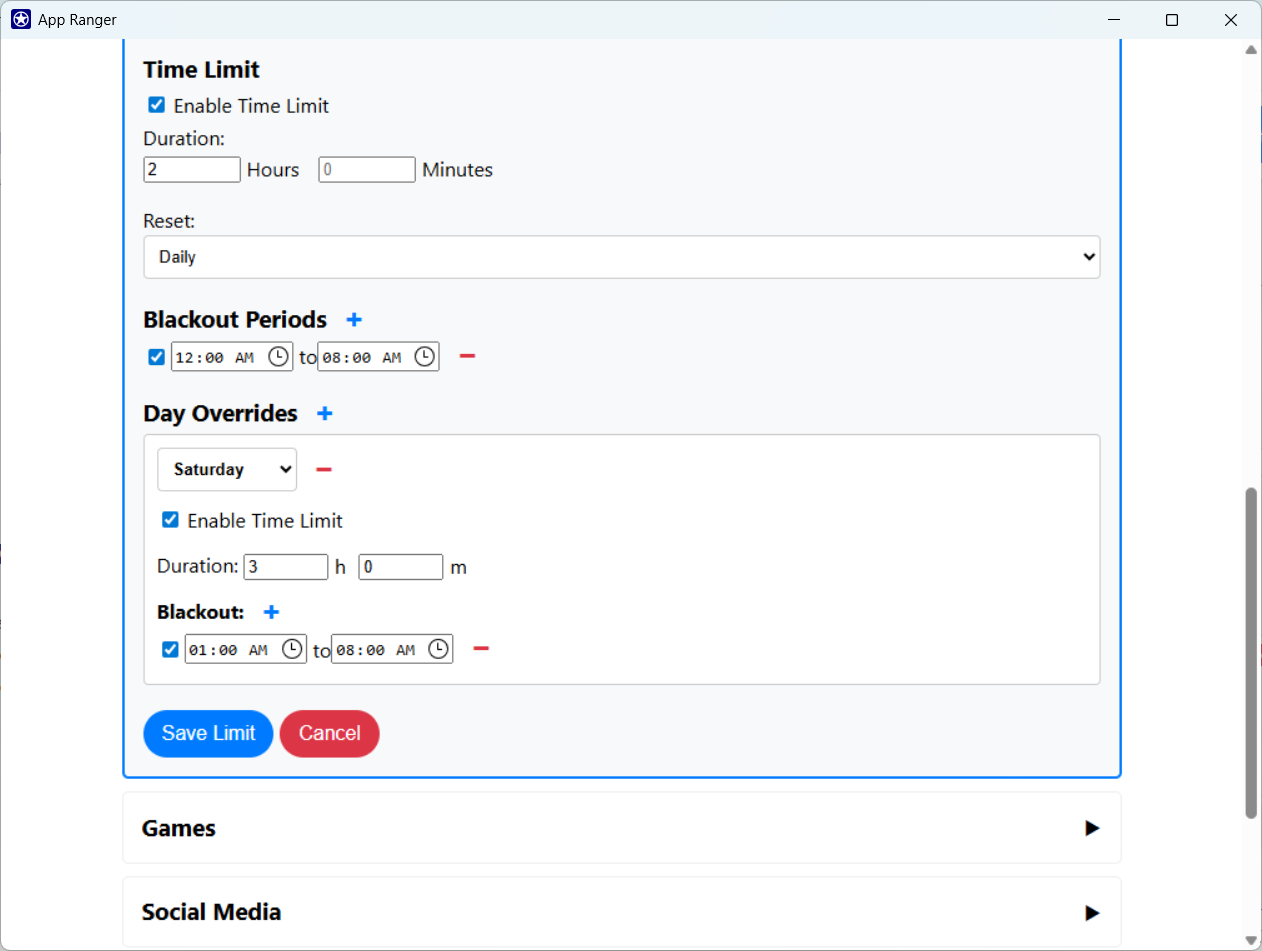Open the Saturday day selector dropdown
Image resolution: width=1262 pixels, height=951 pixels.
[227, 469]
